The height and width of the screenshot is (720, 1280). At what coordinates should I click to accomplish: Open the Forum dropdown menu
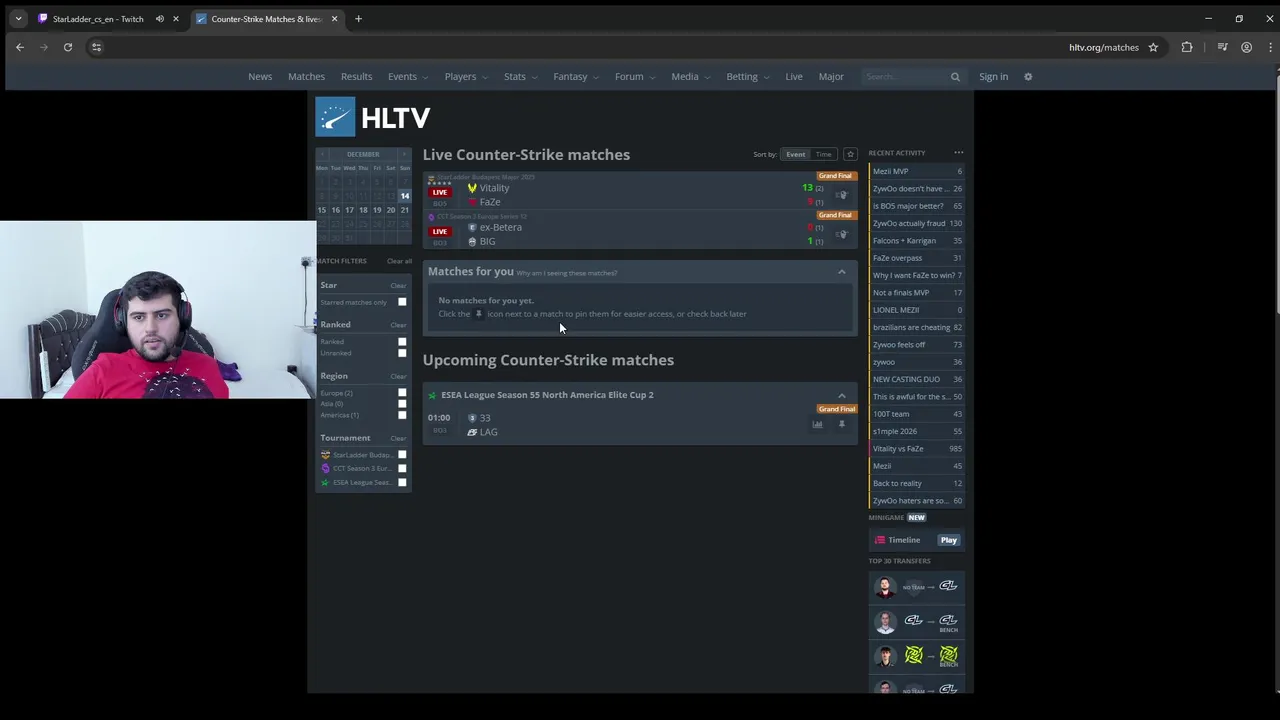(634, 77)
